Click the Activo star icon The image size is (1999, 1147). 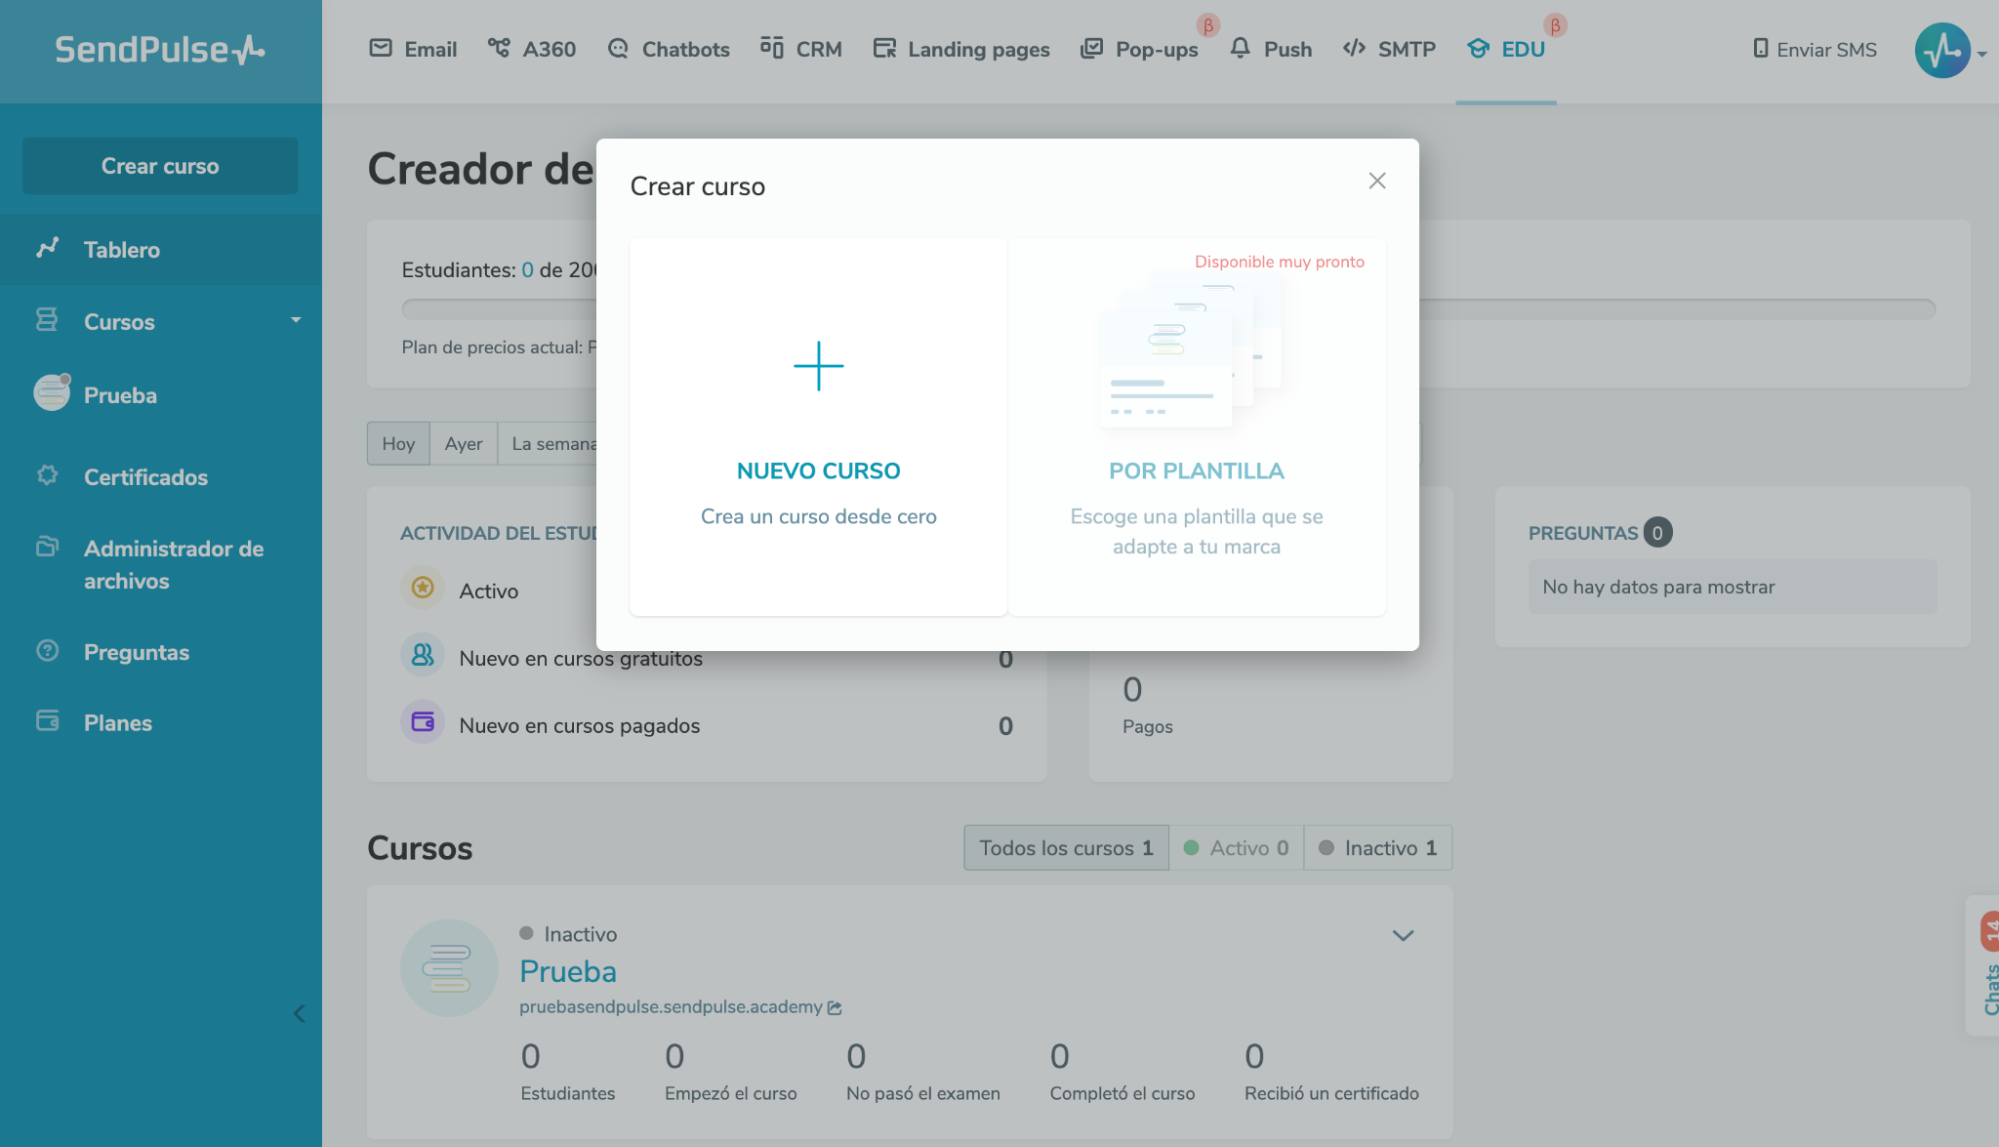pos(423,587)
